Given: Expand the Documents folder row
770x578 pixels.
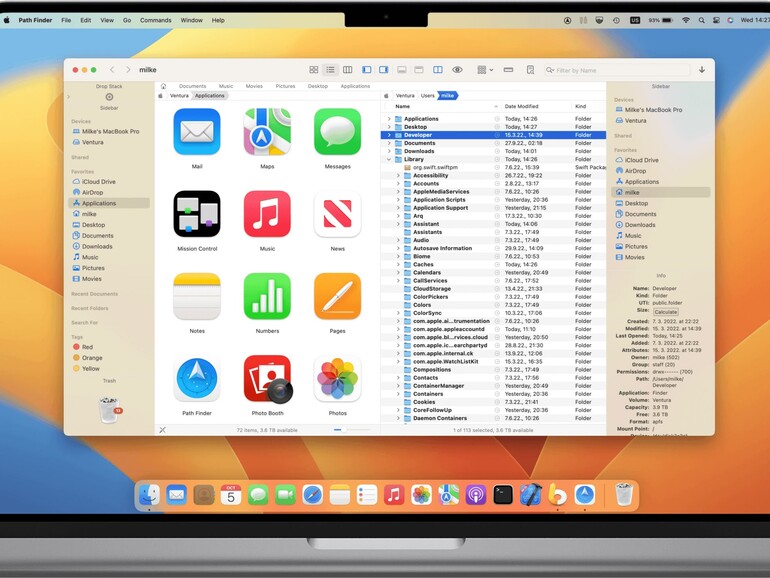Looking at the screenshot, I should (389, 143).
